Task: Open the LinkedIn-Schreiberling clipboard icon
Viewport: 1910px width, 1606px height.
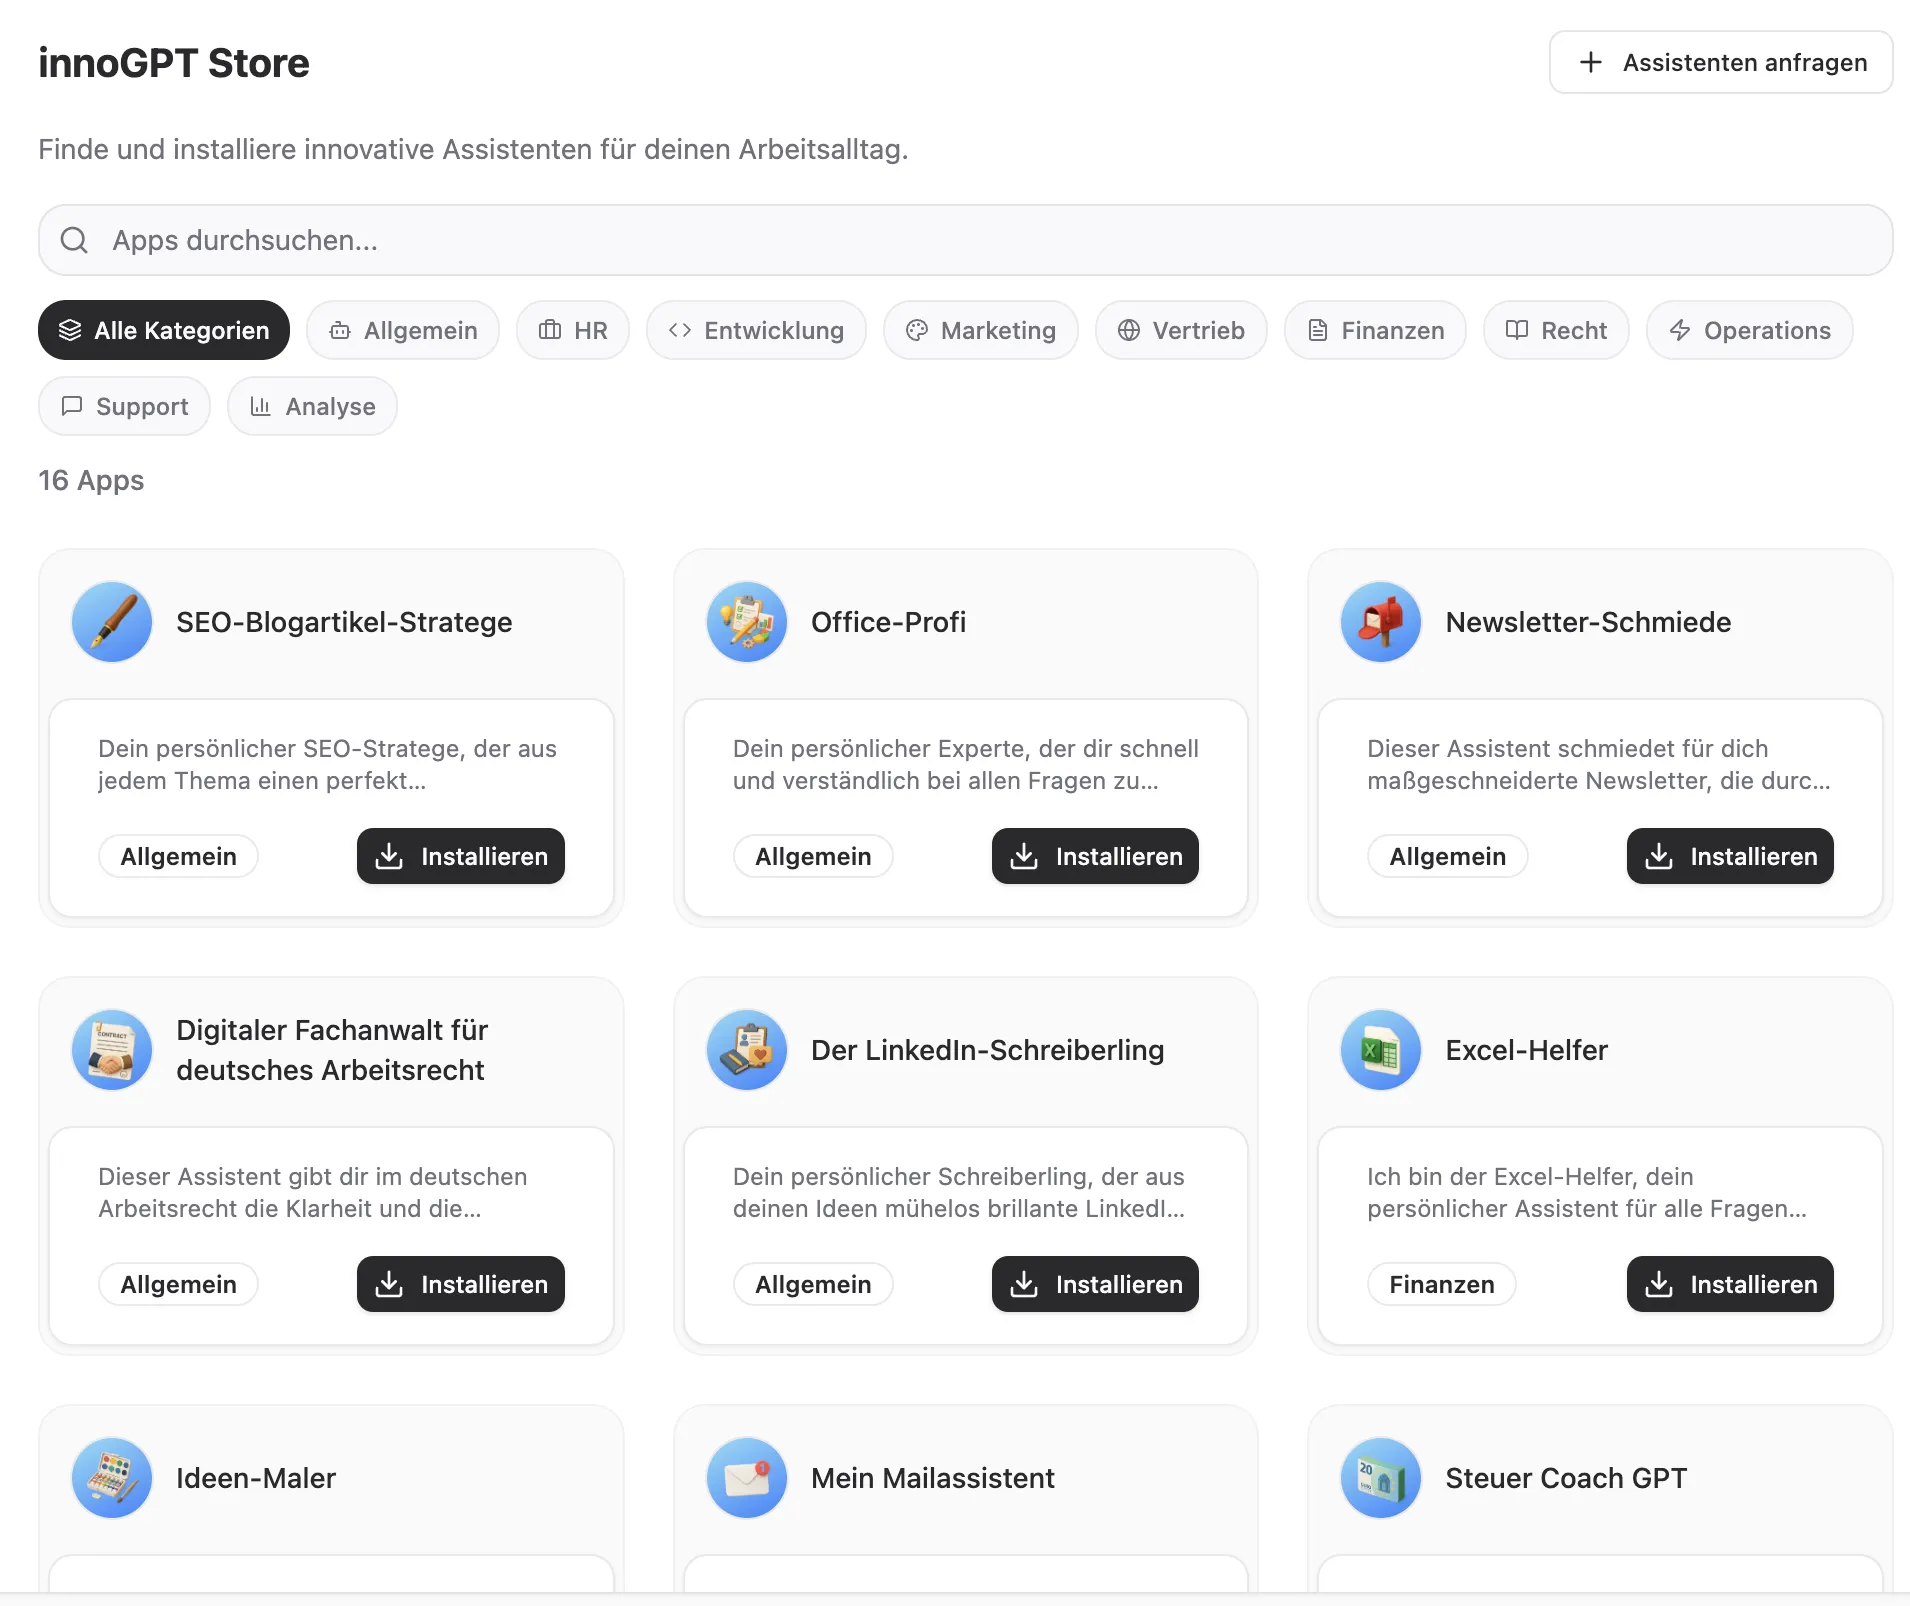Action: point(747,1050)
